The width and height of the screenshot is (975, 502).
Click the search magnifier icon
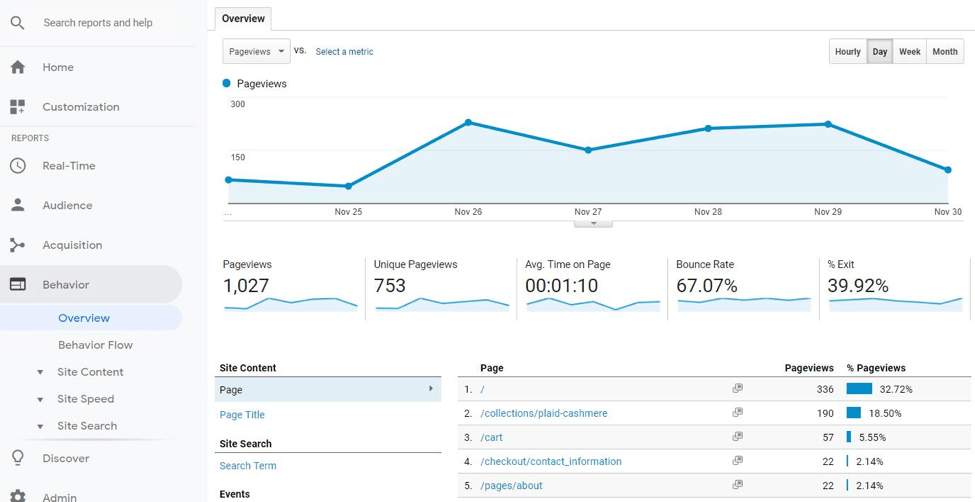click(17, 22)
